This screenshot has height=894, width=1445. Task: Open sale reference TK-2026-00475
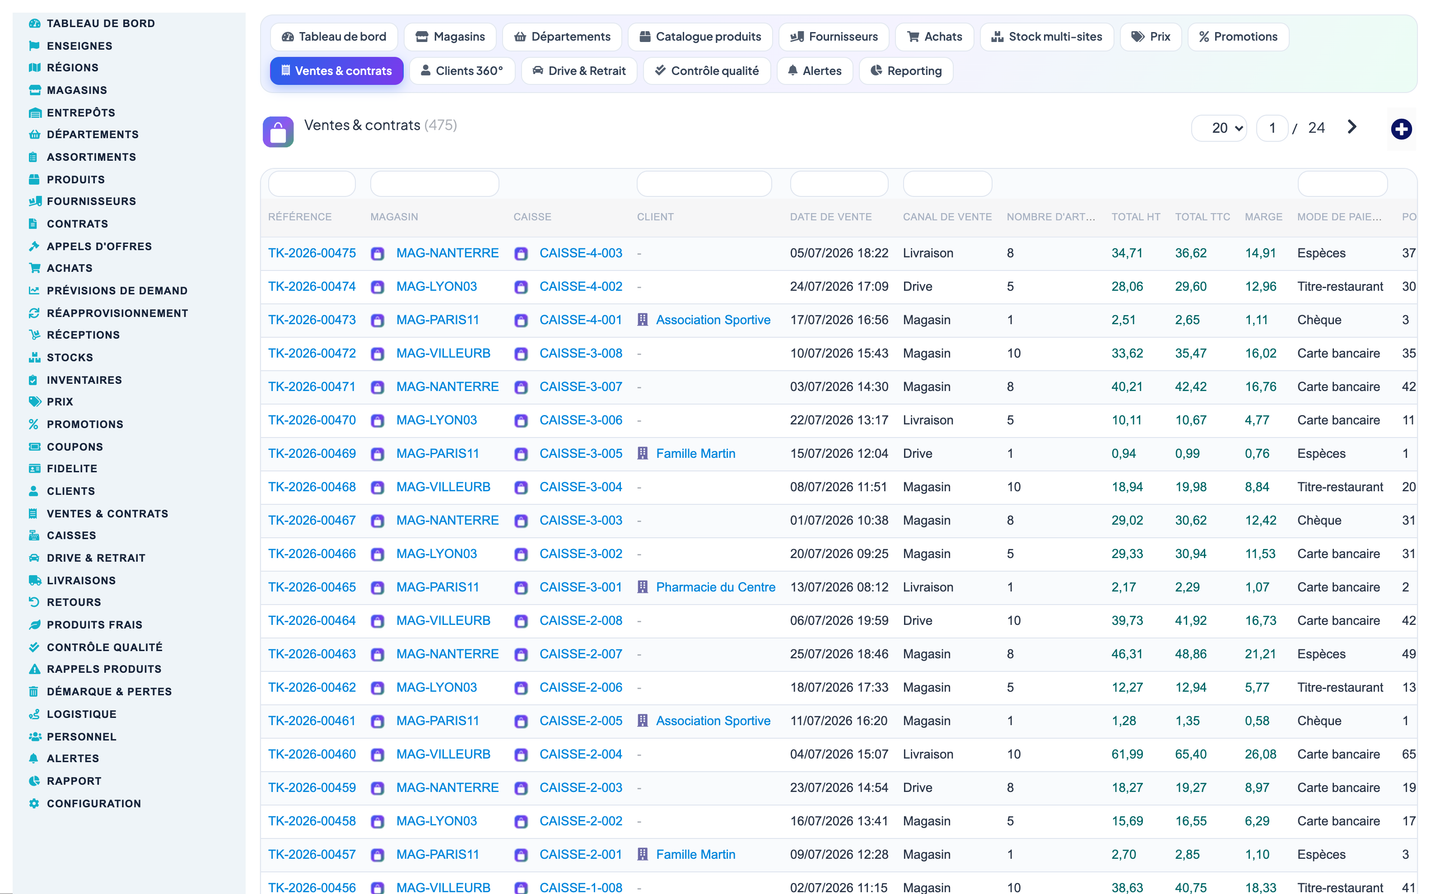point(312,253)
